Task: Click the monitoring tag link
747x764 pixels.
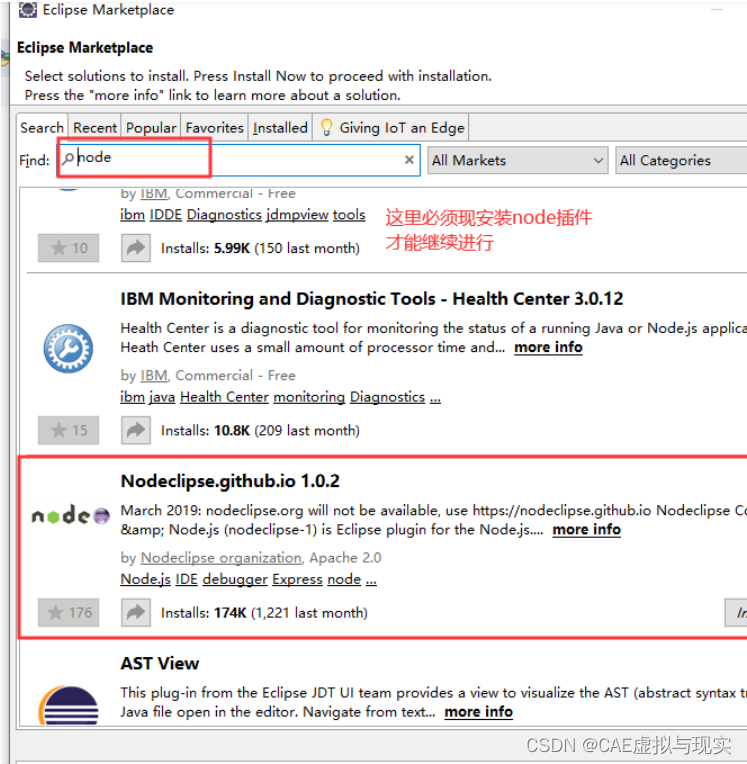Action: (309, 397)
